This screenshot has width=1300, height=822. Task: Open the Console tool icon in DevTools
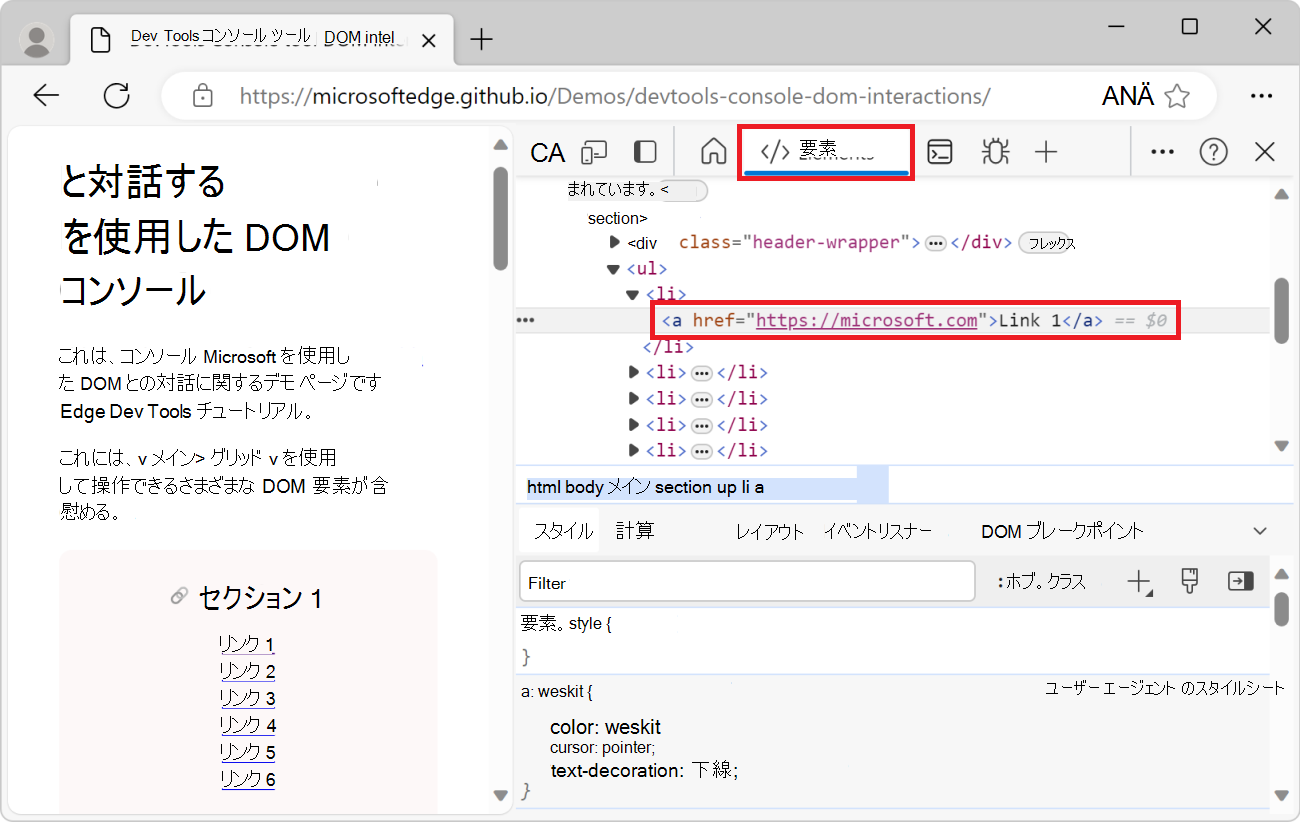click(939, 152)
